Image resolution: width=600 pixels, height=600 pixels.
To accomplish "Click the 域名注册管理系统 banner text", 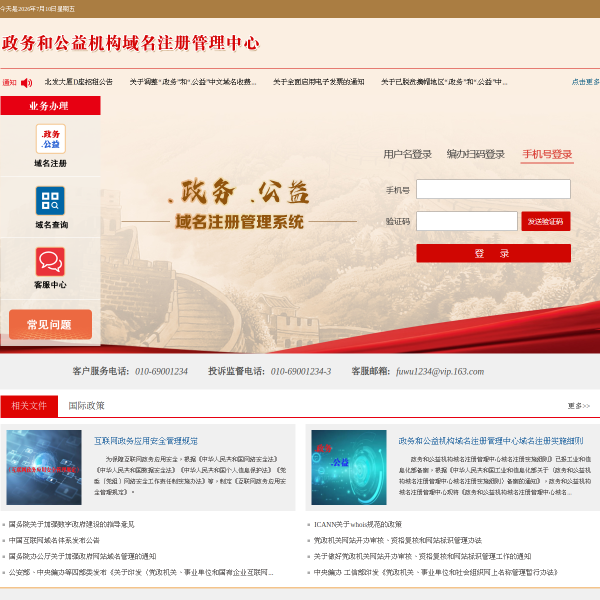I will click(240, 222).
